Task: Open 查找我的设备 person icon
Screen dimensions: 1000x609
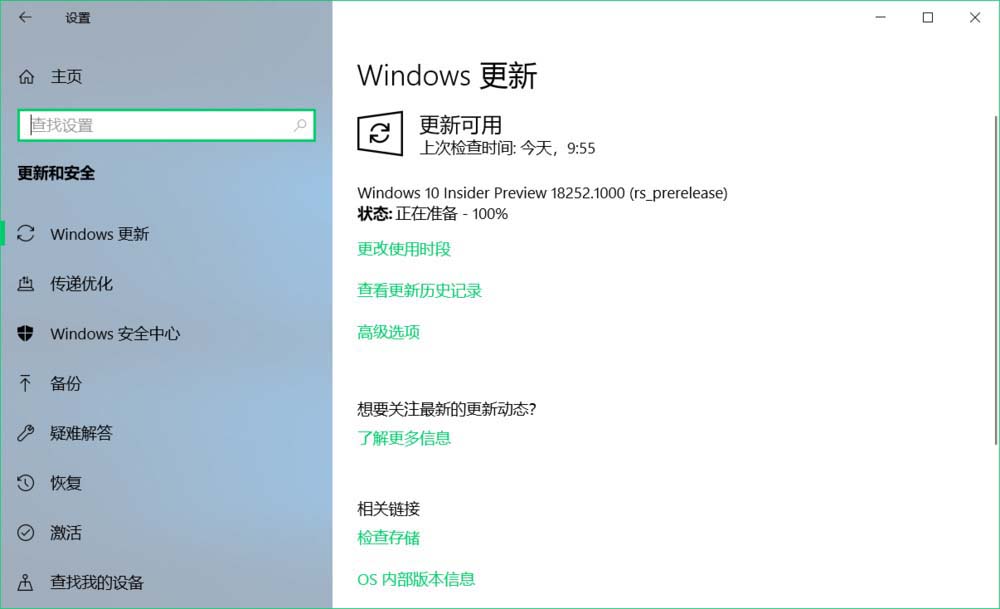Action: [26, 582]
